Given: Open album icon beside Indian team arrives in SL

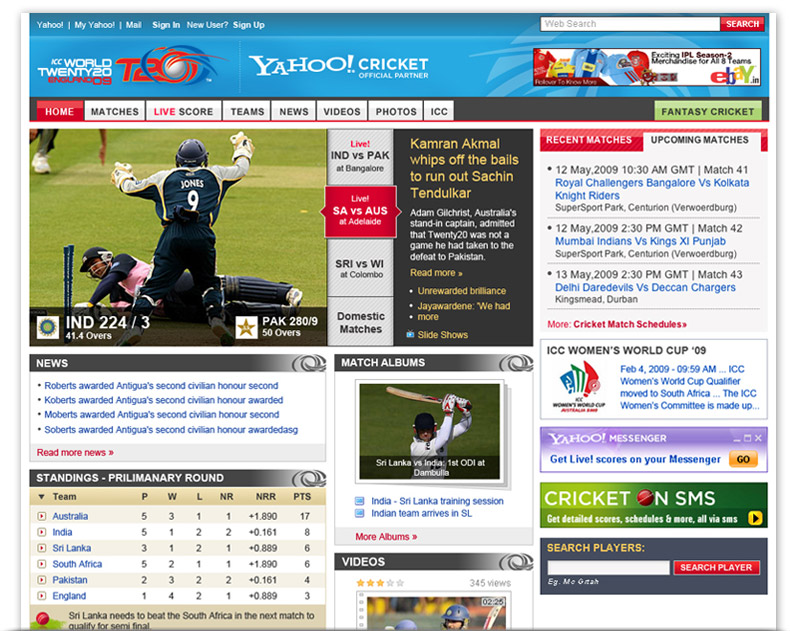Looking at the screenshot, I should click(359, 514).
